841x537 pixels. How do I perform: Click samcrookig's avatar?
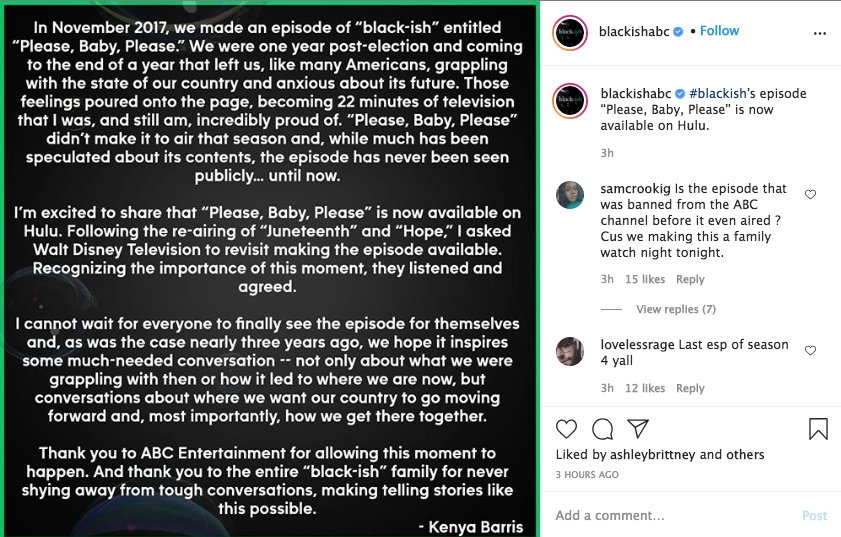570,195
